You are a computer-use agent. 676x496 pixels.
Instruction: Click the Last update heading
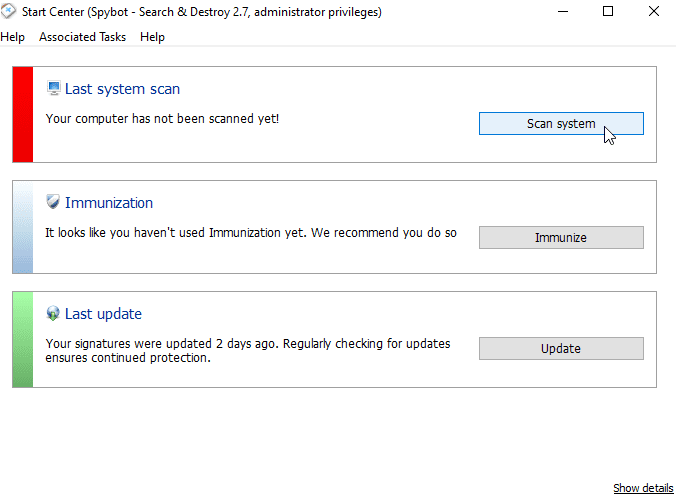pyautogui.click(x=103, y=314)
